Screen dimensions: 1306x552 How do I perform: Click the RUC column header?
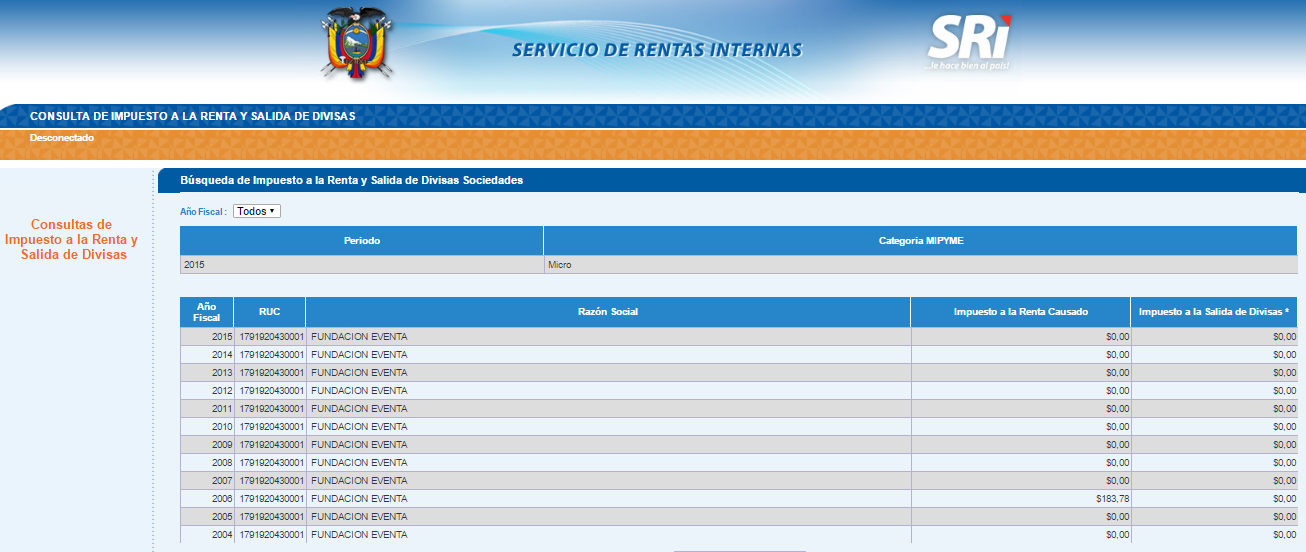coord(269,312)
